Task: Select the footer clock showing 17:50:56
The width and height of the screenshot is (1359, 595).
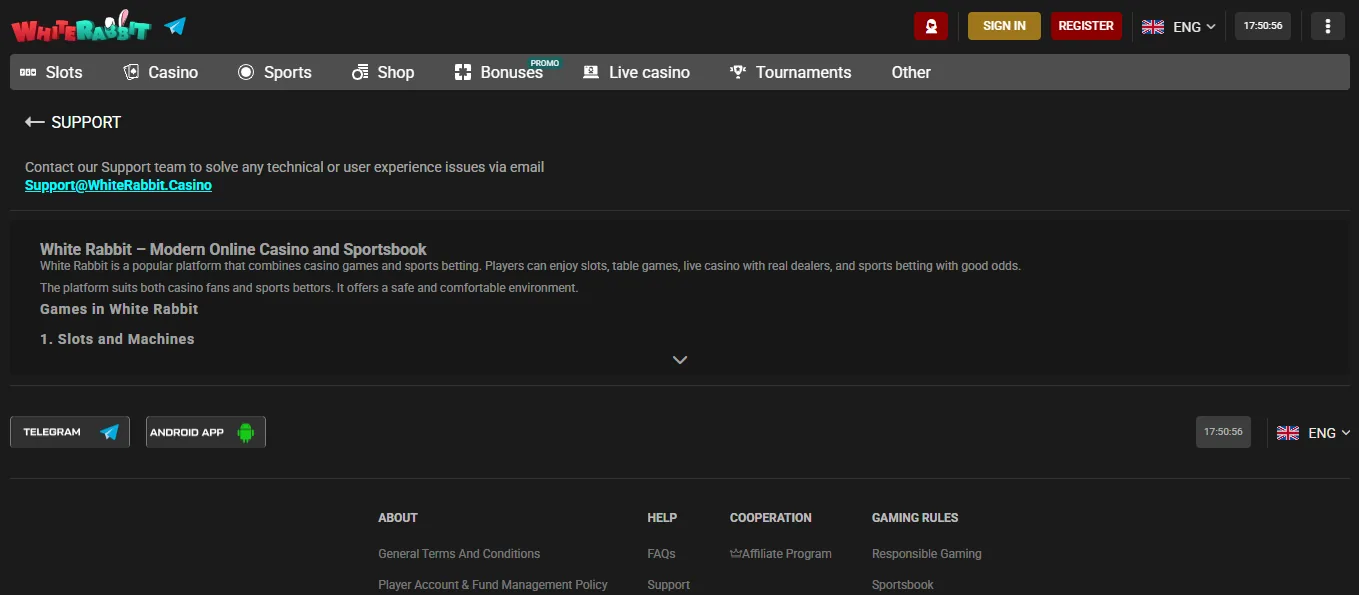Action: click(1223, 432)
